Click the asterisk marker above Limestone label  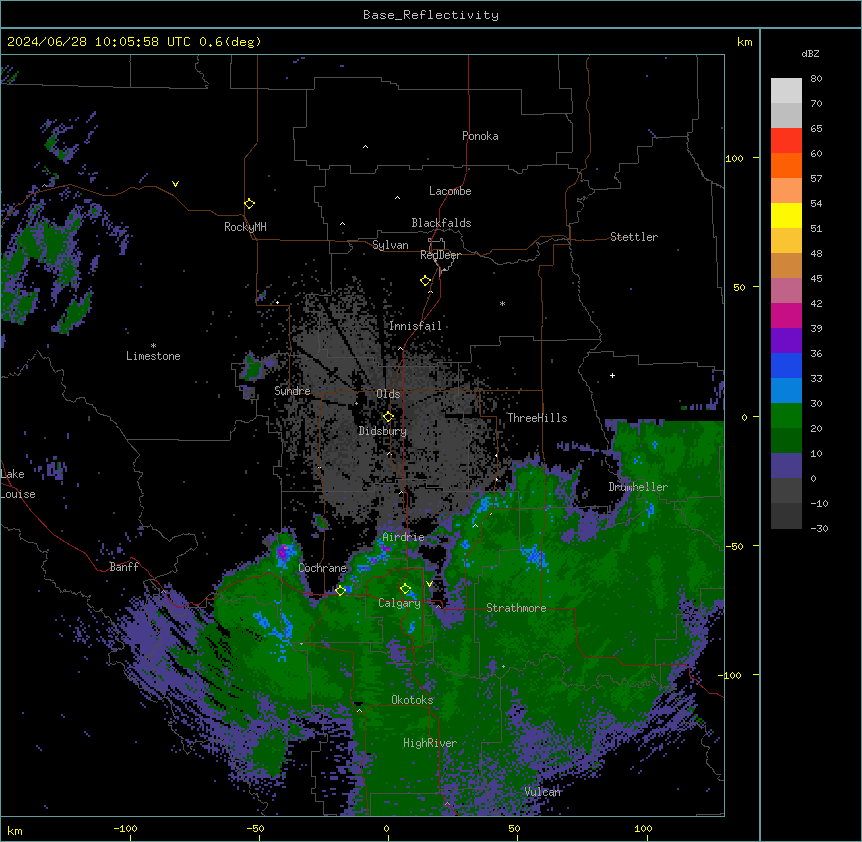tap(153, 345)
